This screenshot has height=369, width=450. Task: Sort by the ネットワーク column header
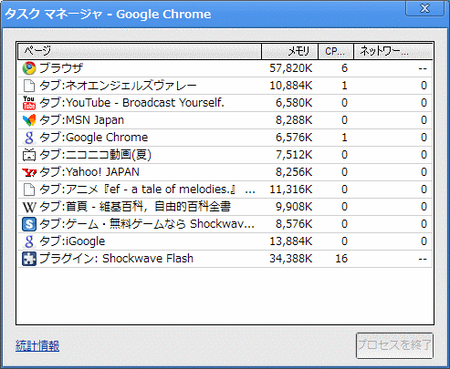pos(393,51)
